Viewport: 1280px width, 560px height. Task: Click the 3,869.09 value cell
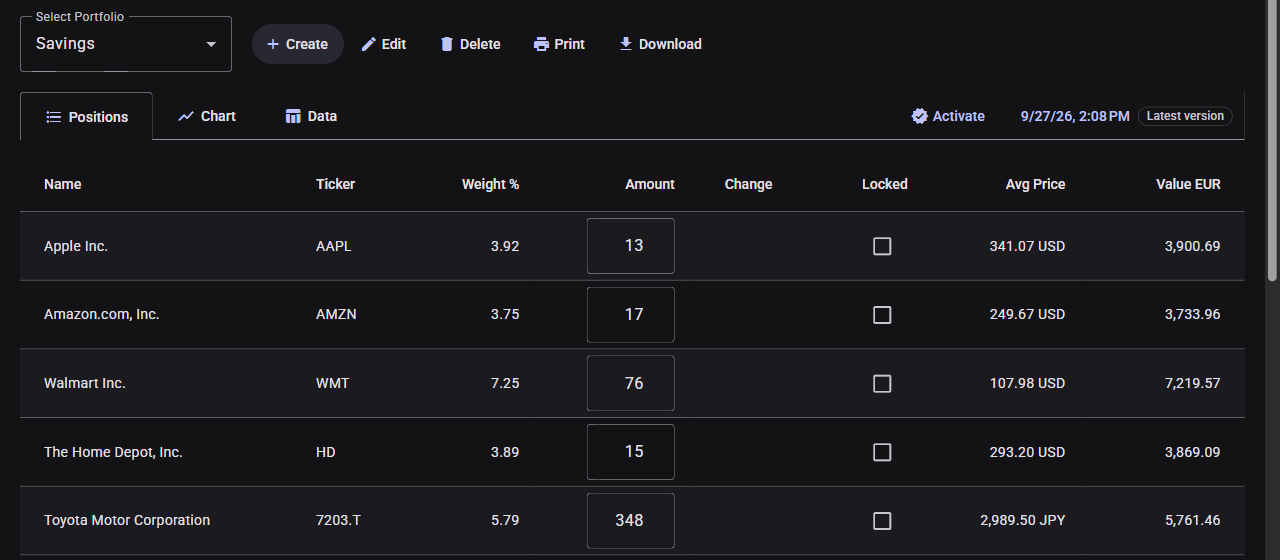pyautogui.click(x=1192, y=452)
